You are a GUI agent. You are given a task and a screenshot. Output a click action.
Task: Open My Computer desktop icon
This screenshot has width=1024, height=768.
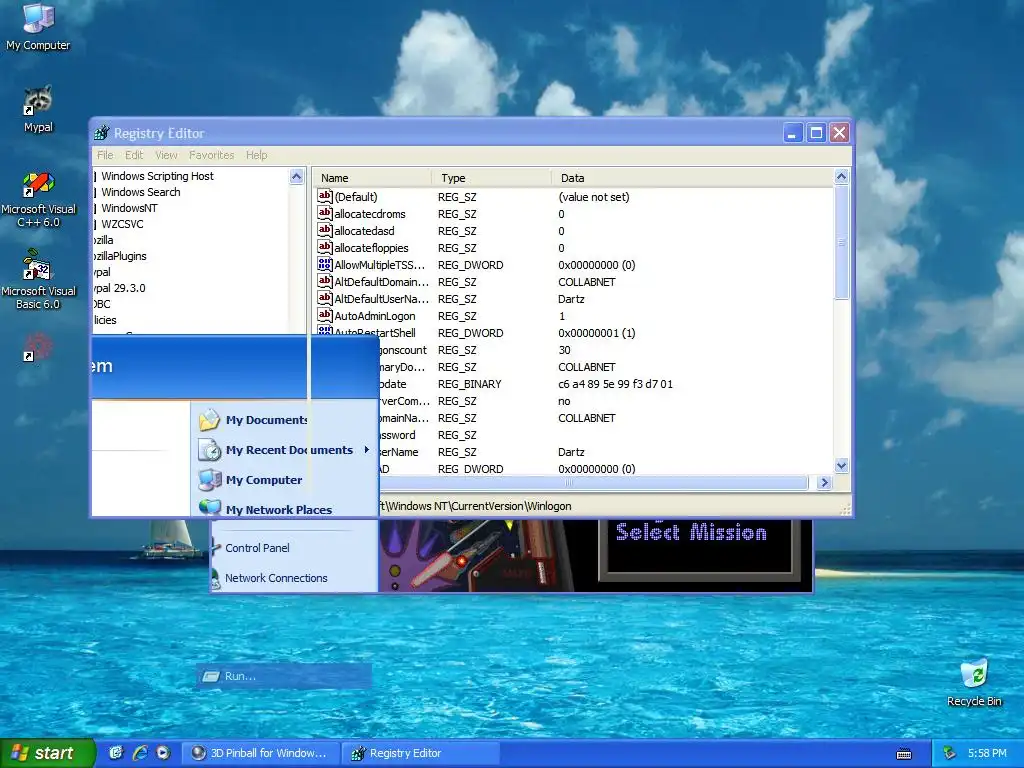click(x=38, y=26)
